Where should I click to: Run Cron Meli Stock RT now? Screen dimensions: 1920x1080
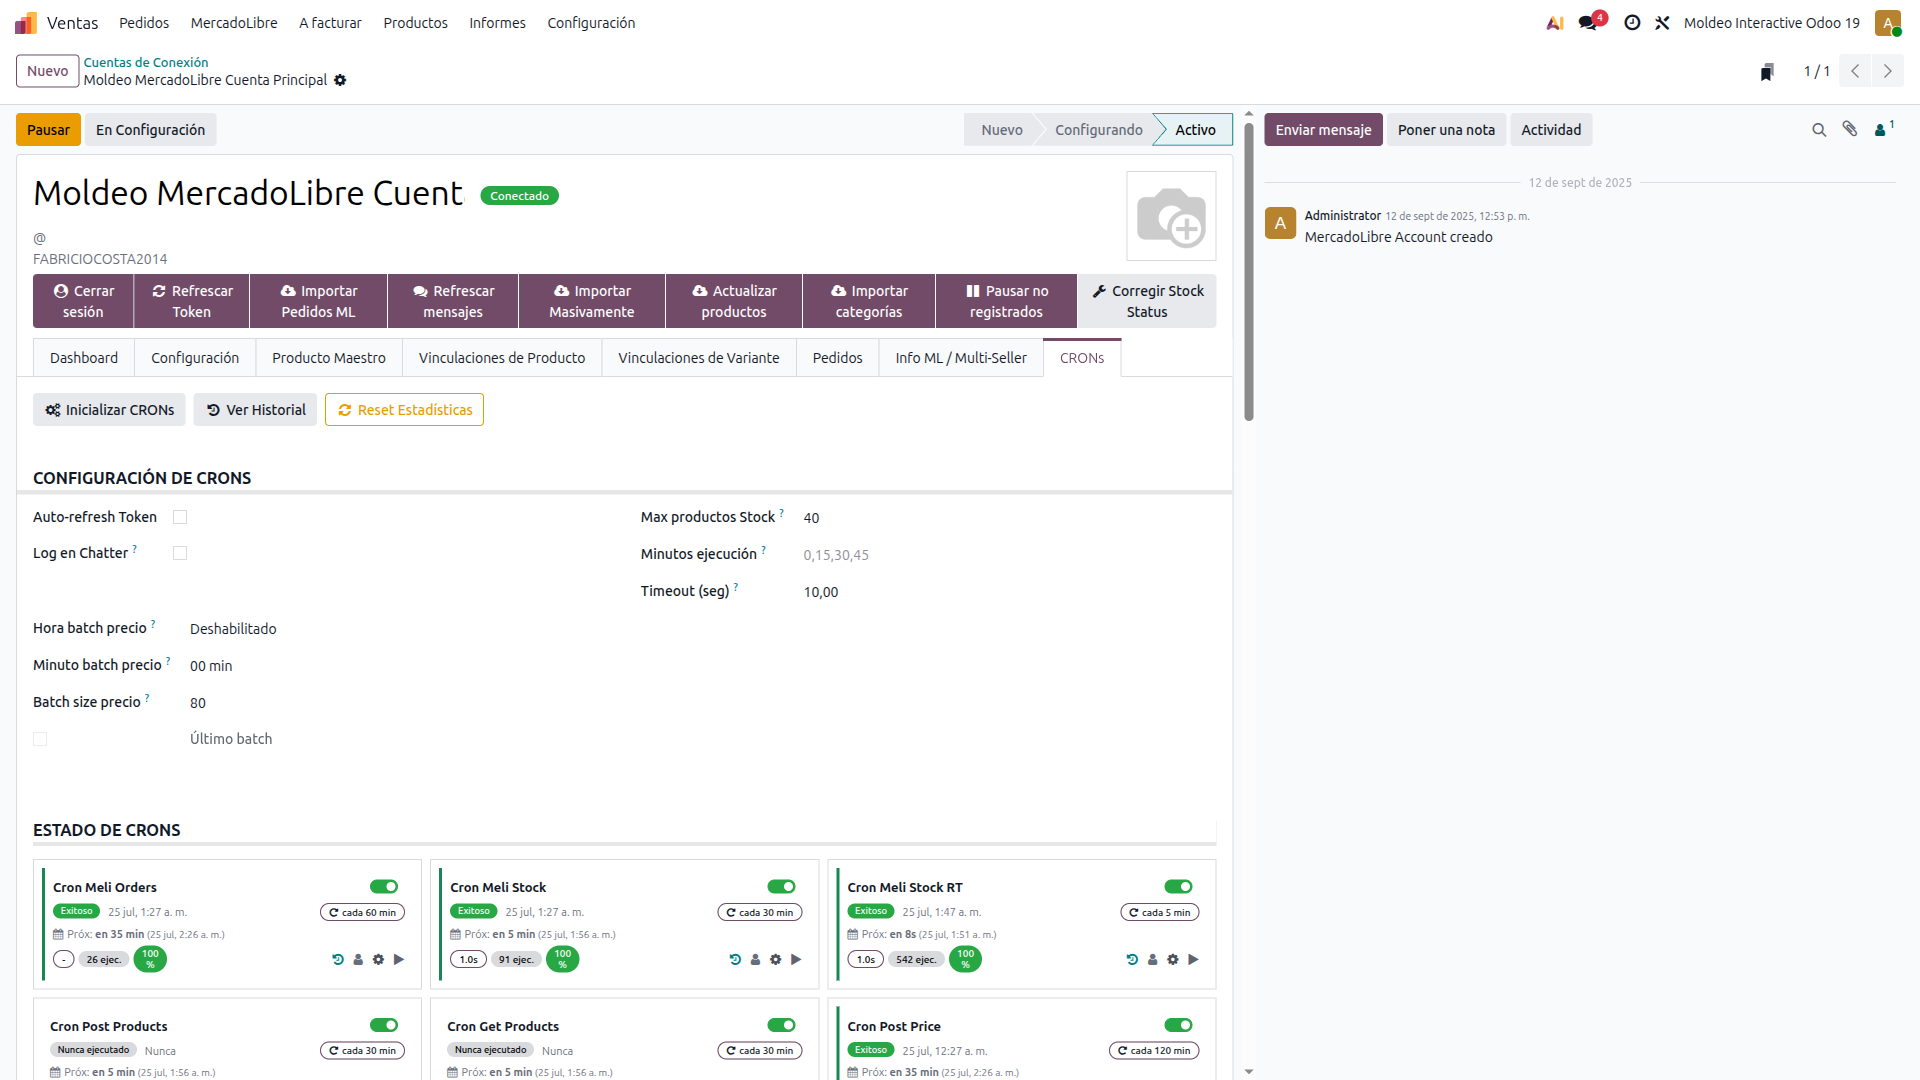(1193, 959)
